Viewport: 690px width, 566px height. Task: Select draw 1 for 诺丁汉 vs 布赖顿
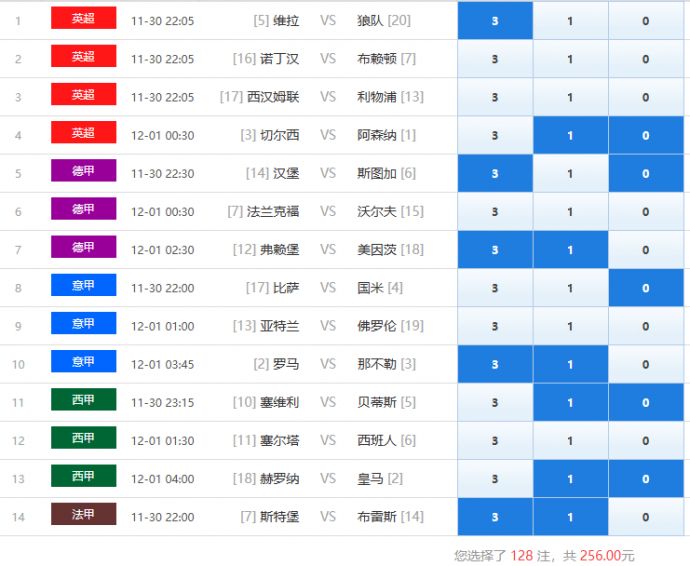(570, 59)
